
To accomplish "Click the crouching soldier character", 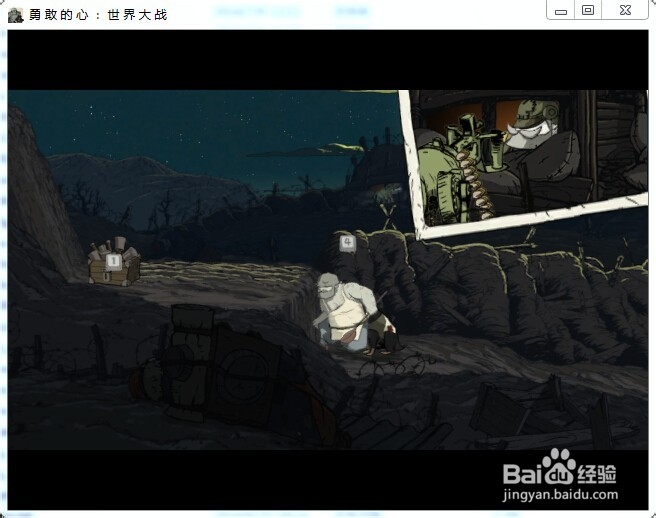I will 356,315.
